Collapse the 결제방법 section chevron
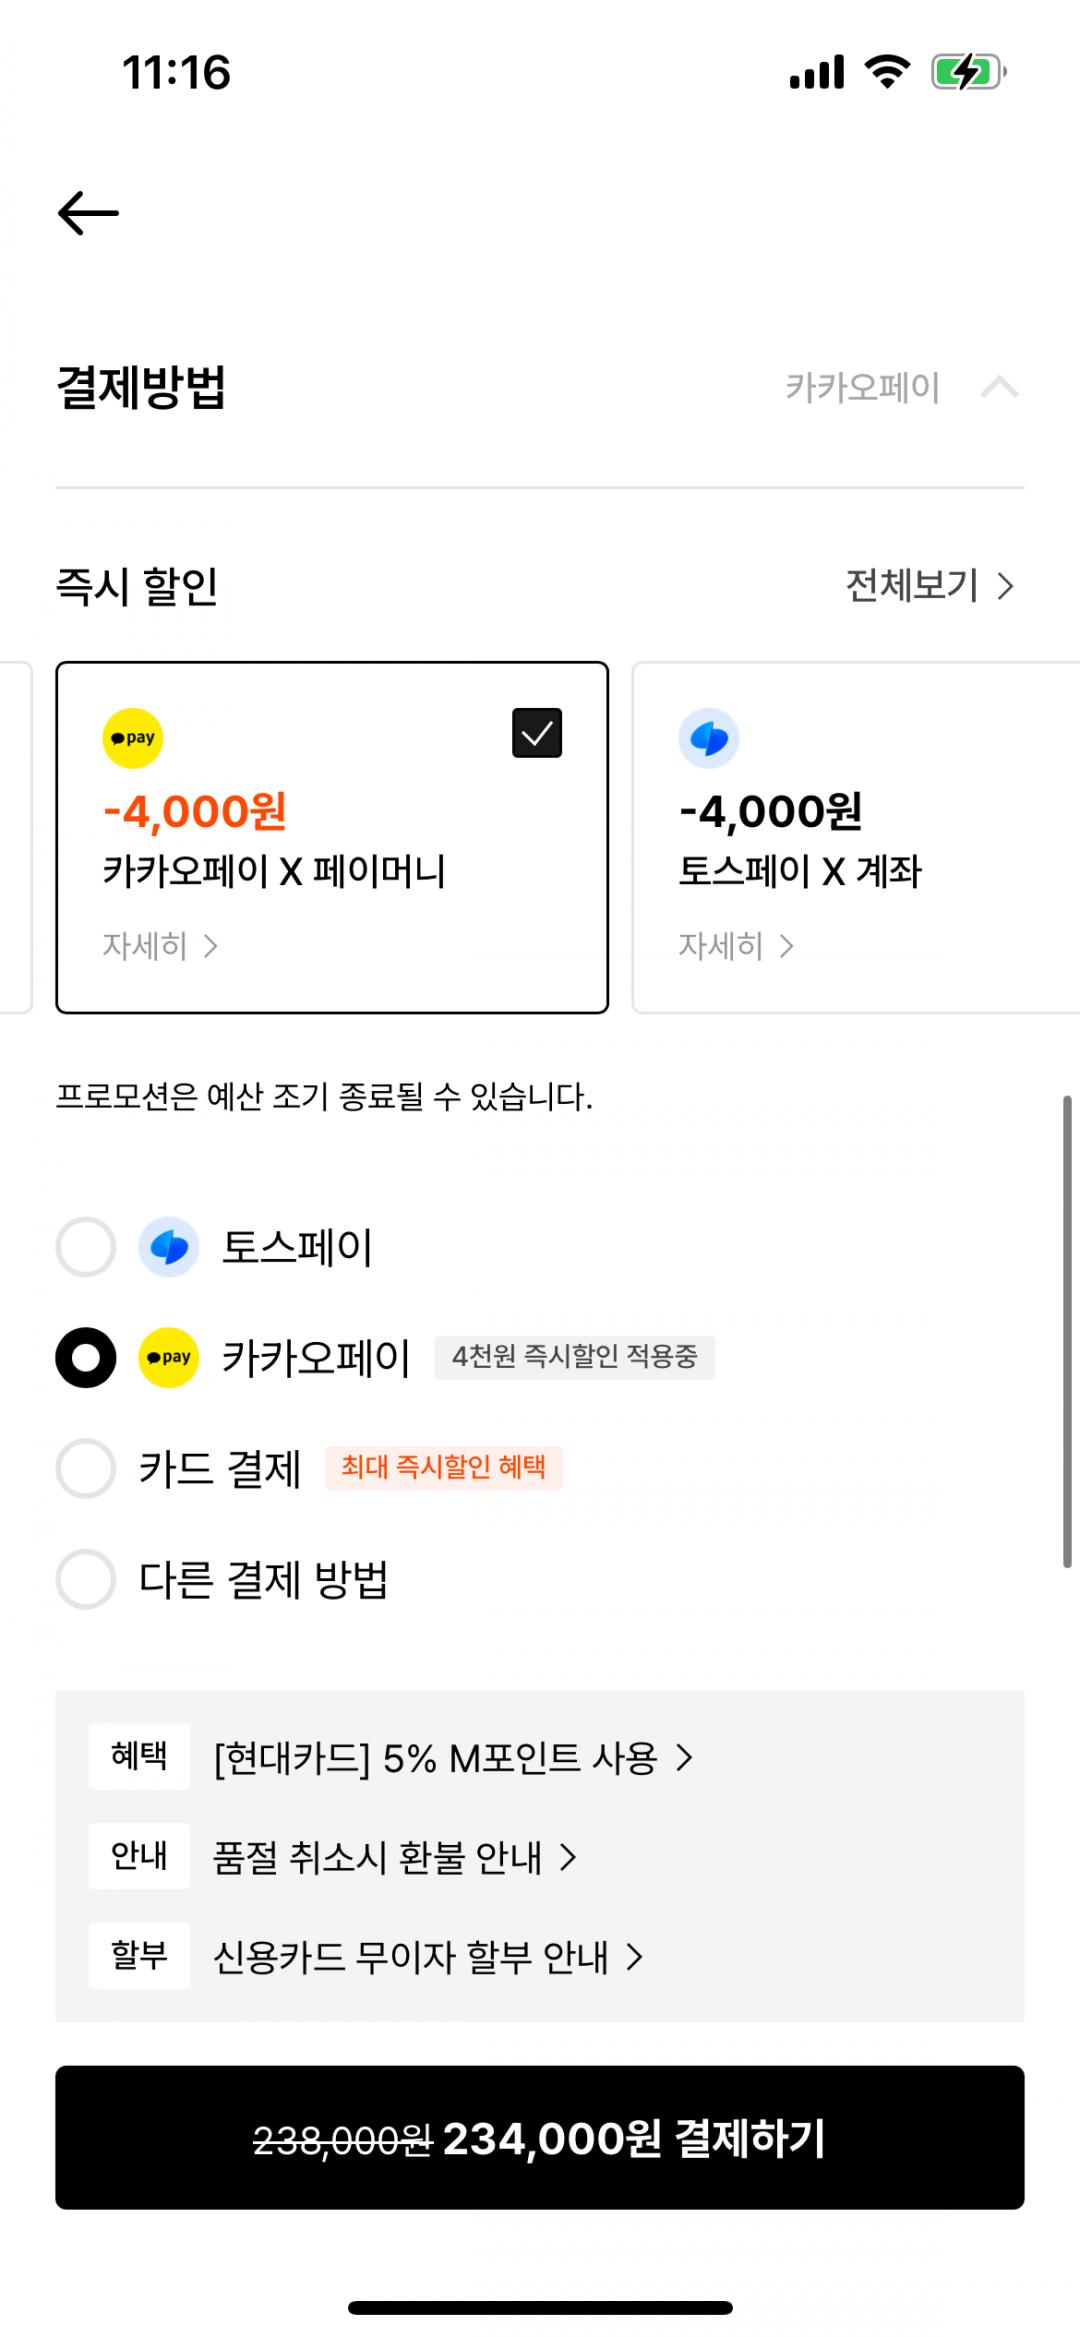 point(999,387)
